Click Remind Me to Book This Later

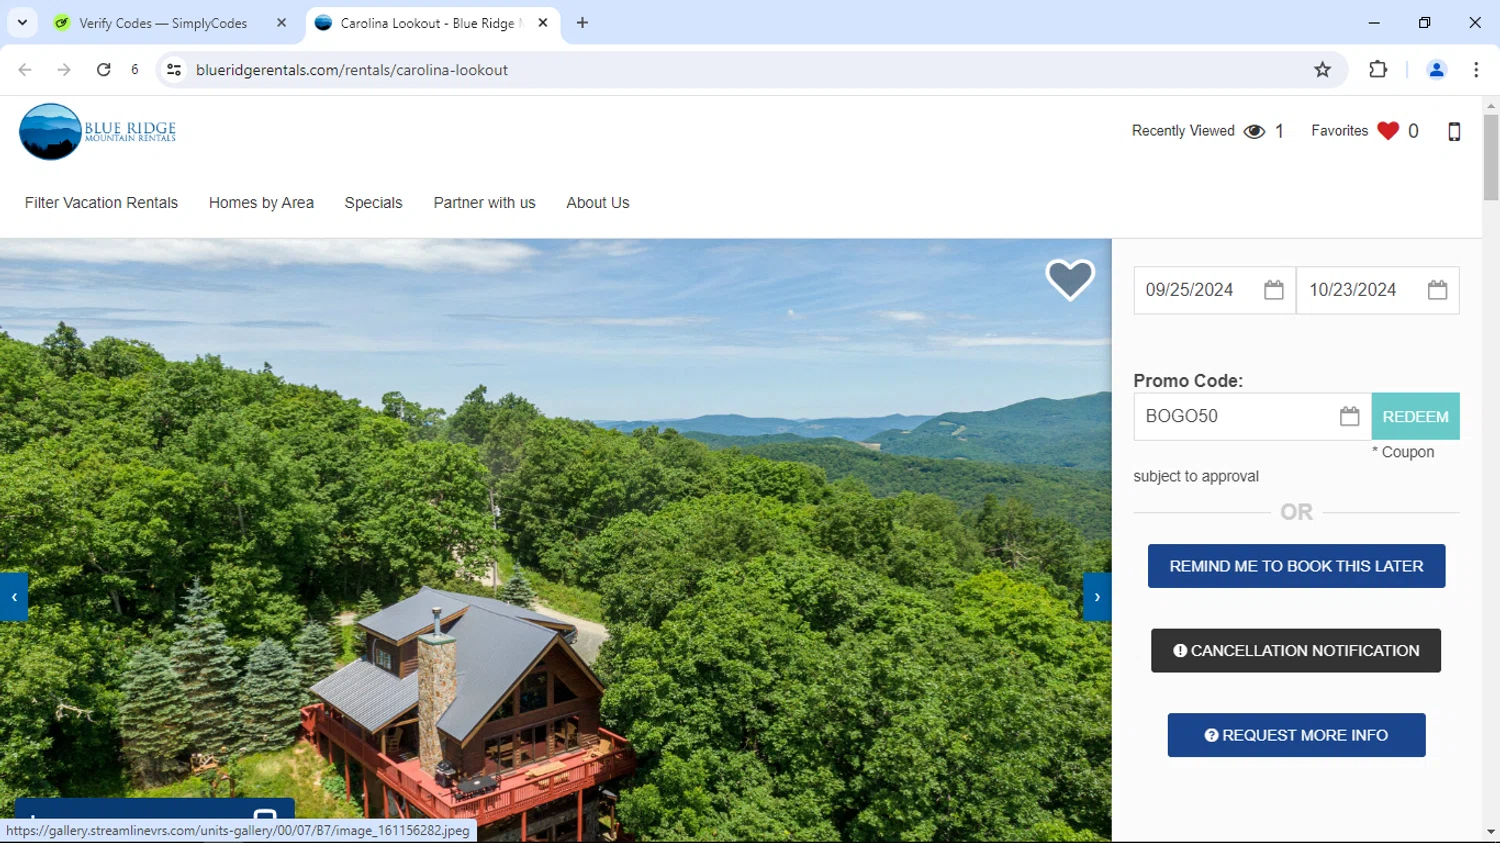point(1296,566)
